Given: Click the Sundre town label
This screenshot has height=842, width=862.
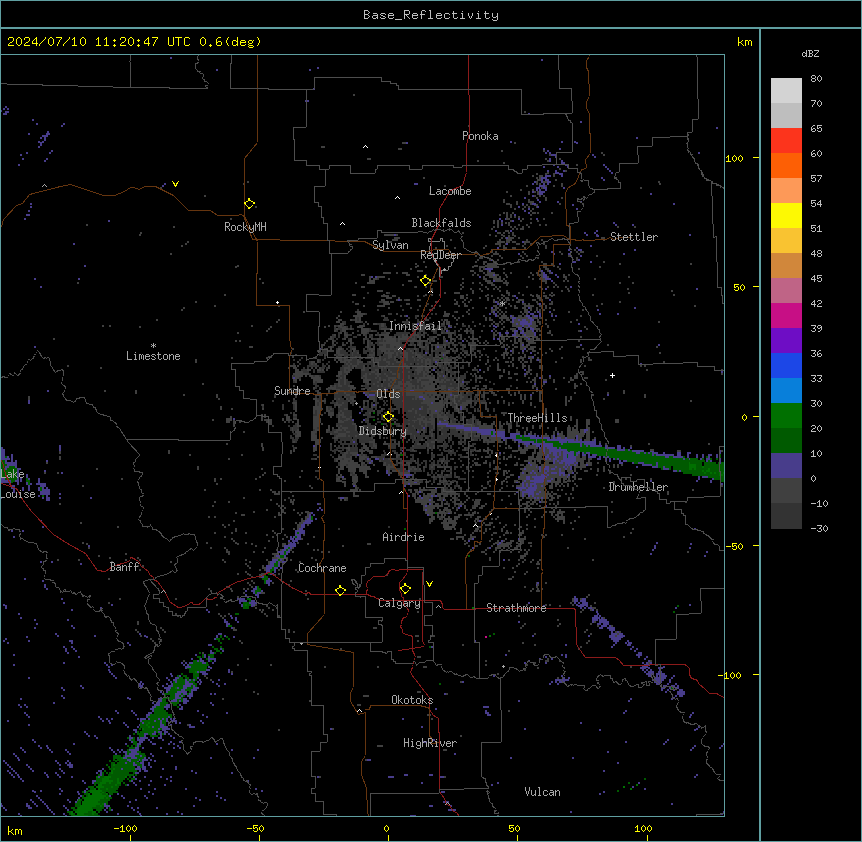Looking at the screenshot, I should tap(292, 391).
